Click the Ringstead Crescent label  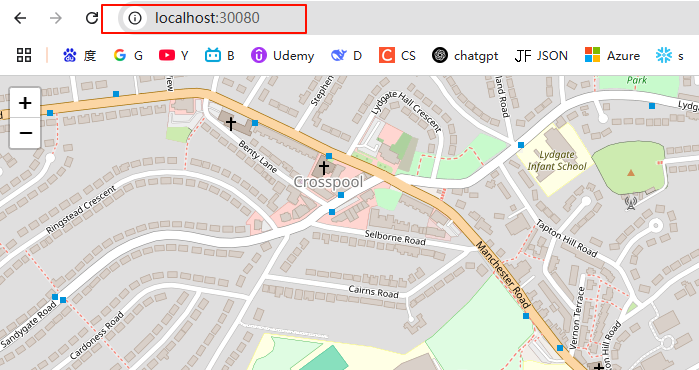81,209
